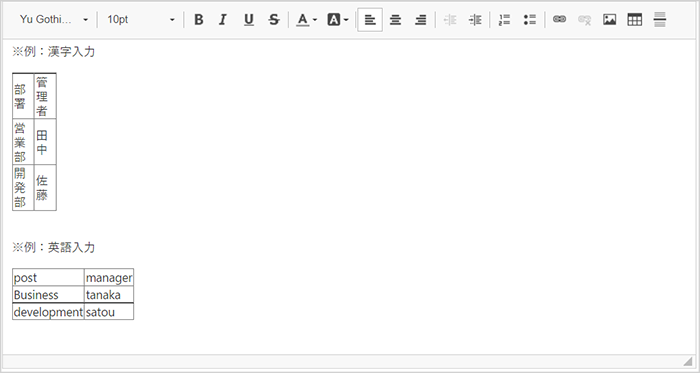Open the 10pt font size dropdown

click(x=141, y=20)
